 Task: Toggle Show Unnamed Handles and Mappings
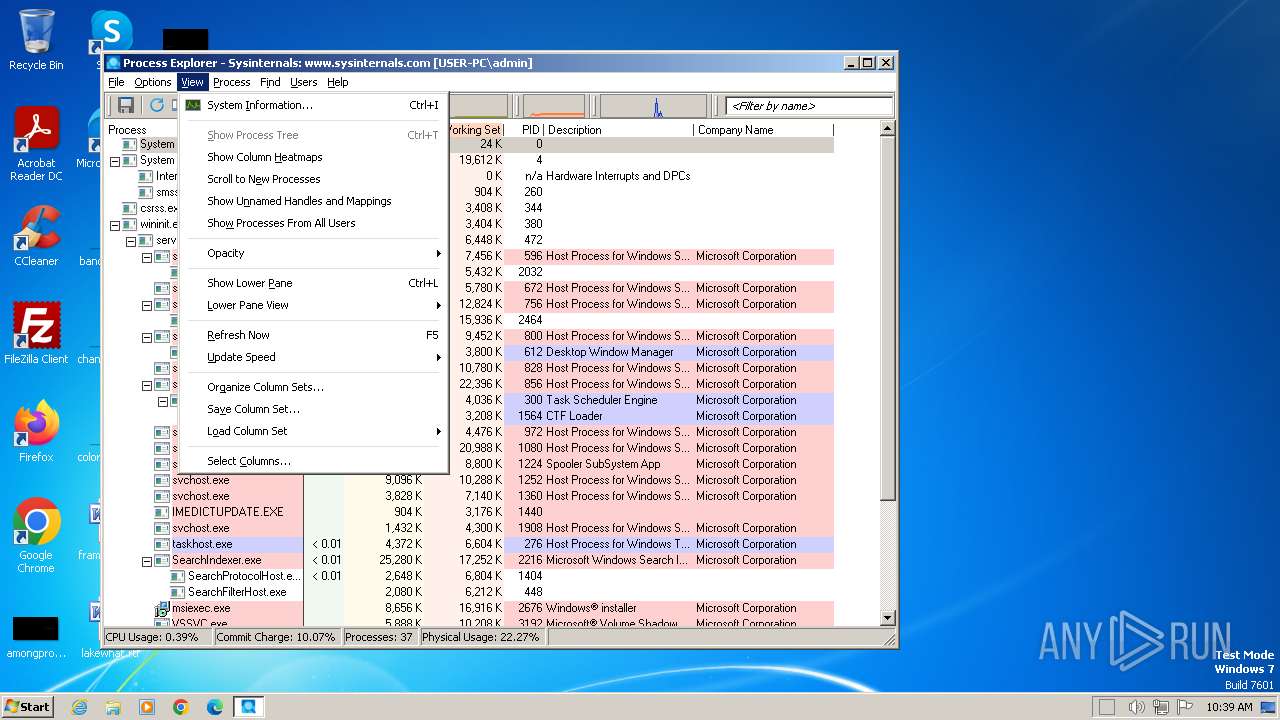(313, 201)
